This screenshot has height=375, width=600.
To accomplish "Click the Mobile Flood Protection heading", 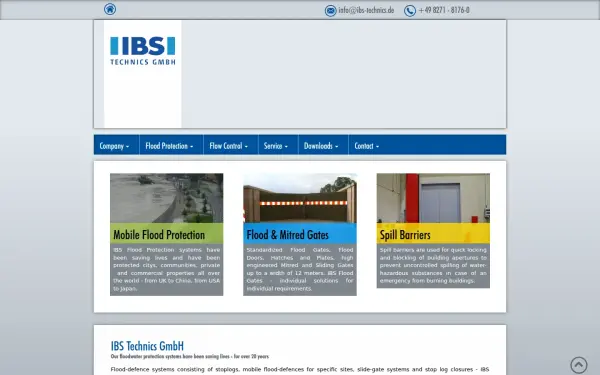I will 159,235.
